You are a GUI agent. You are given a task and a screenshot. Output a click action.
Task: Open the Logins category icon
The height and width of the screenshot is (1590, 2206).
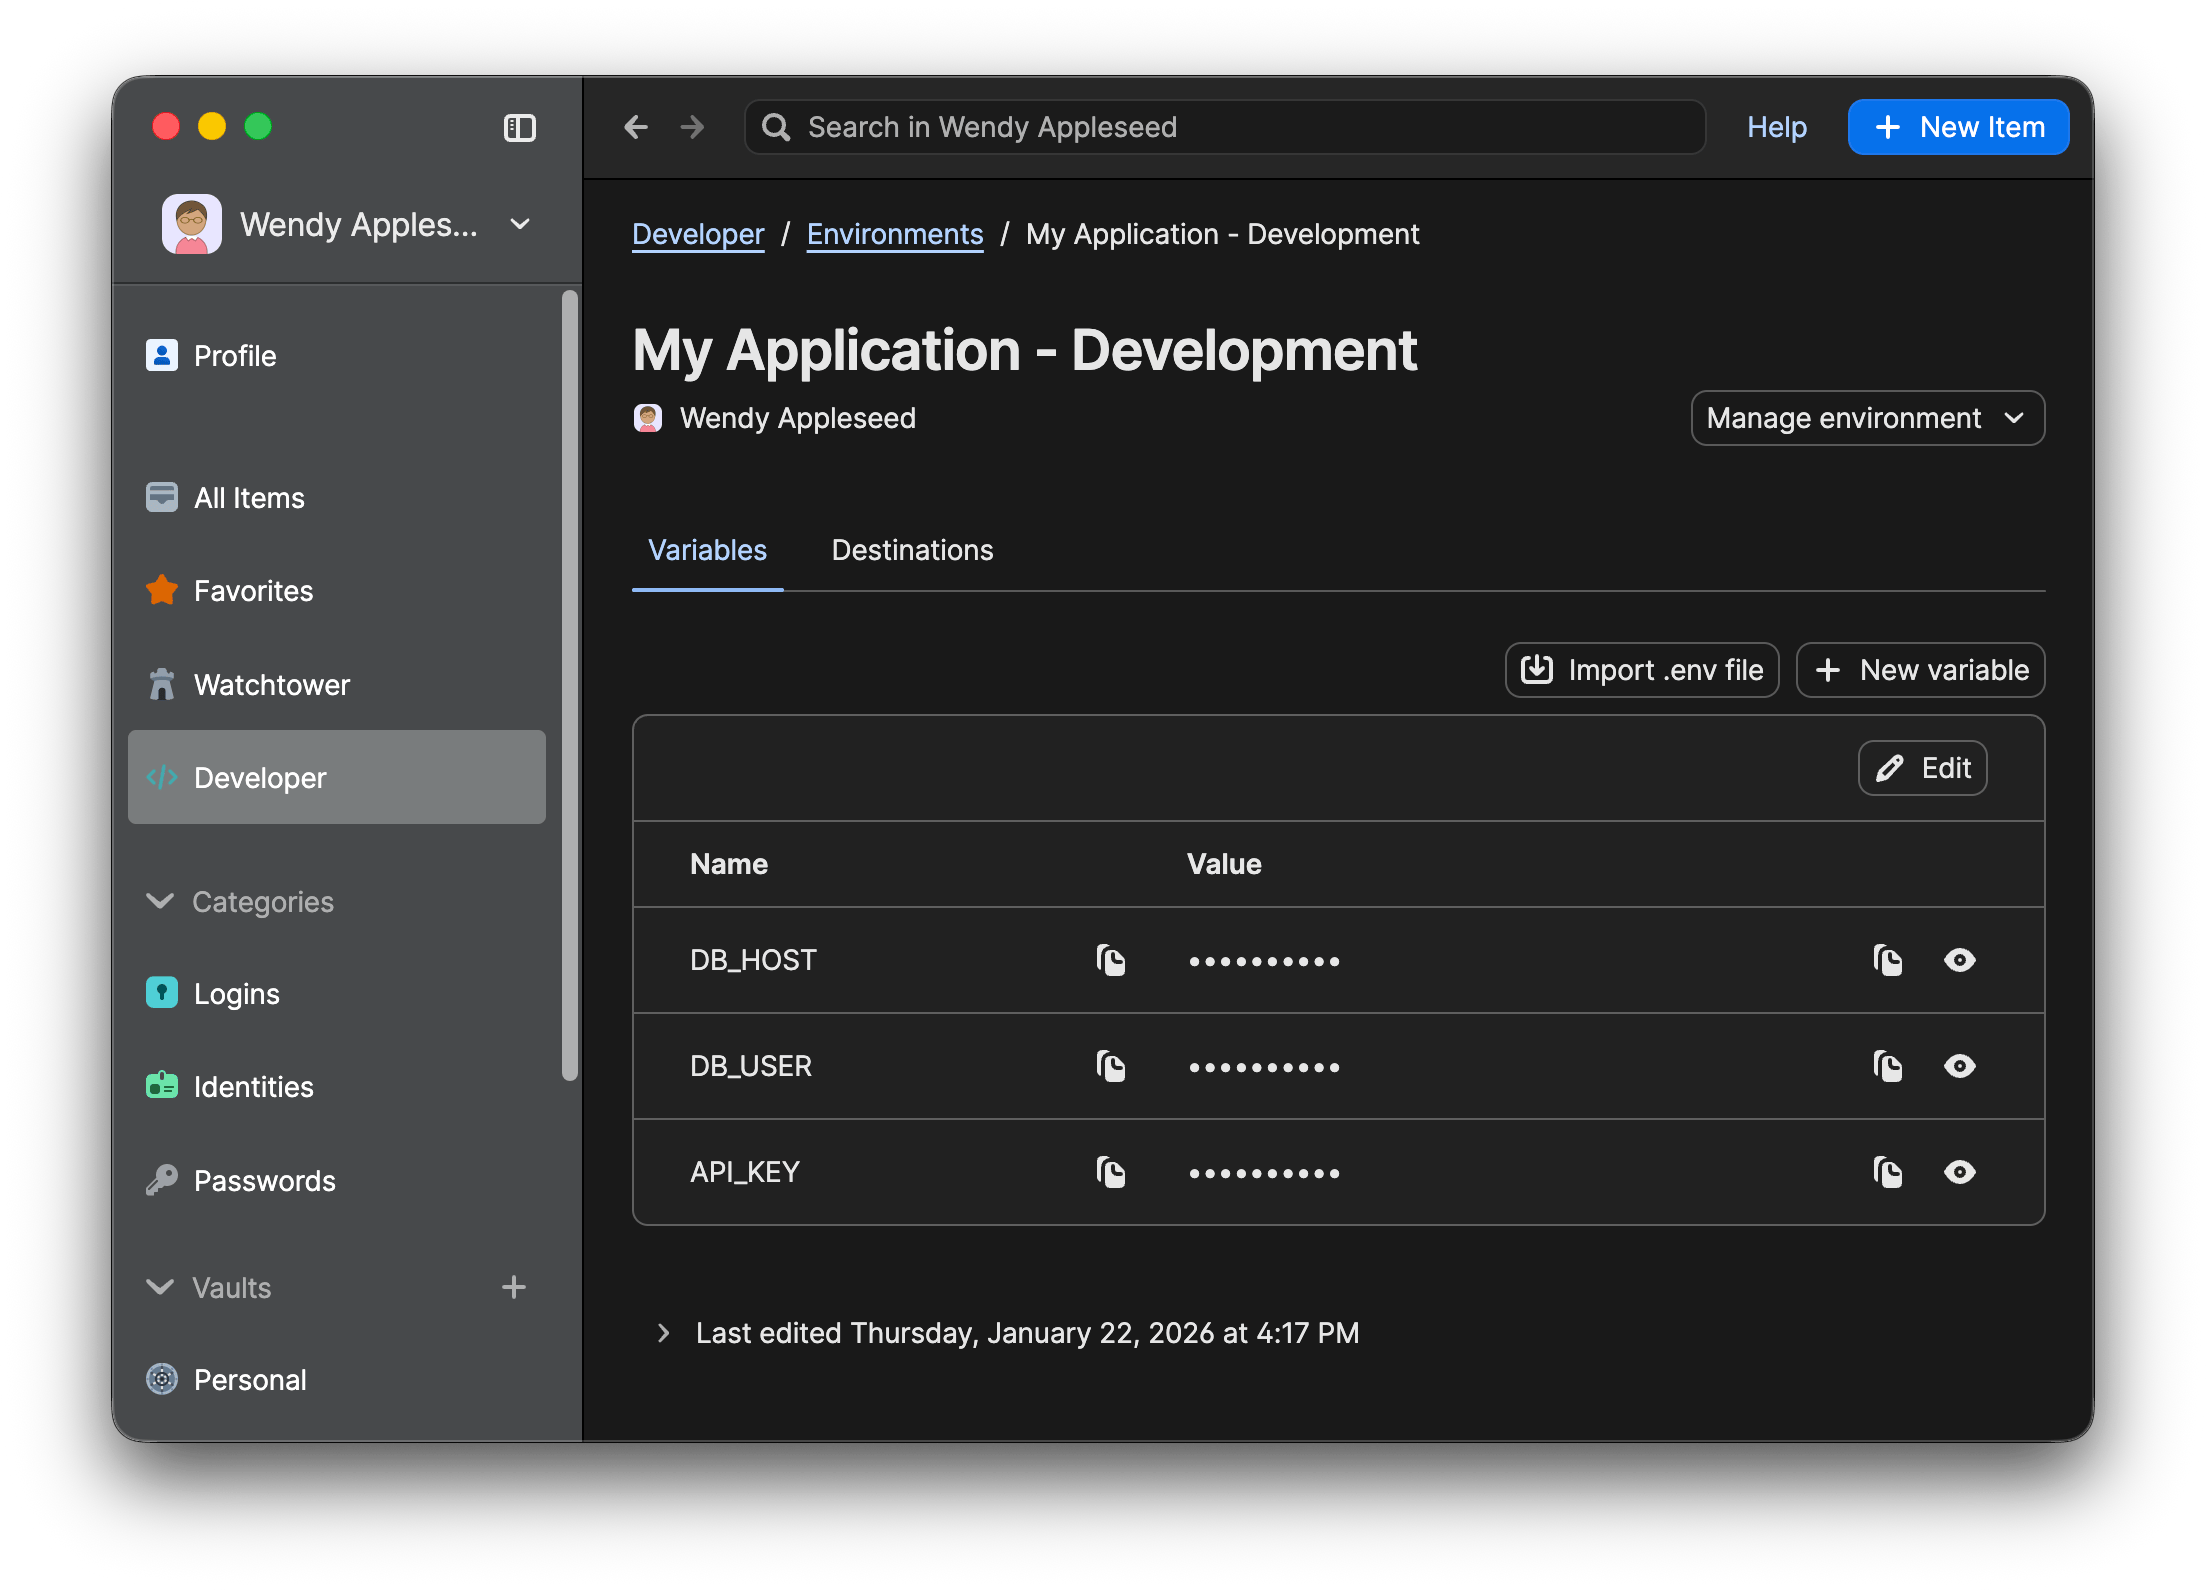pos(162,993)
